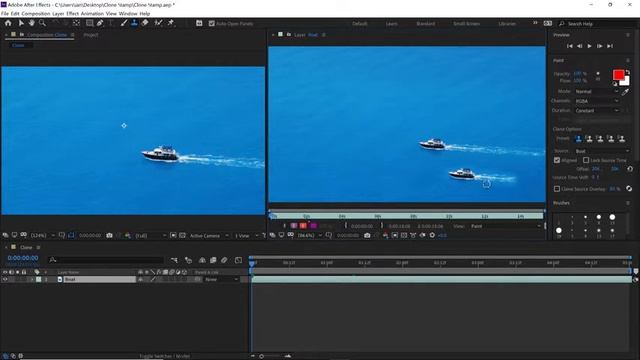Open the clone Source dropdown showing Boat
The height and width of the screenshot is (360, 640).
(x=602, y=151)
